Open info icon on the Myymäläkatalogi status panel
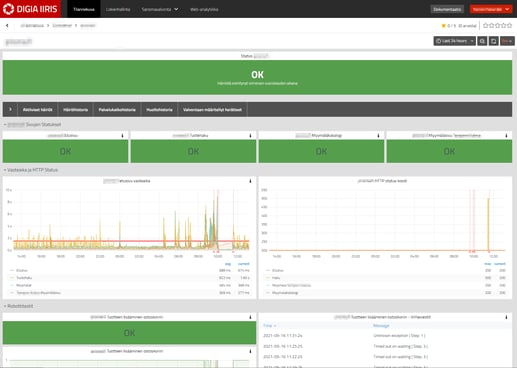 click(x=378, y=135)
